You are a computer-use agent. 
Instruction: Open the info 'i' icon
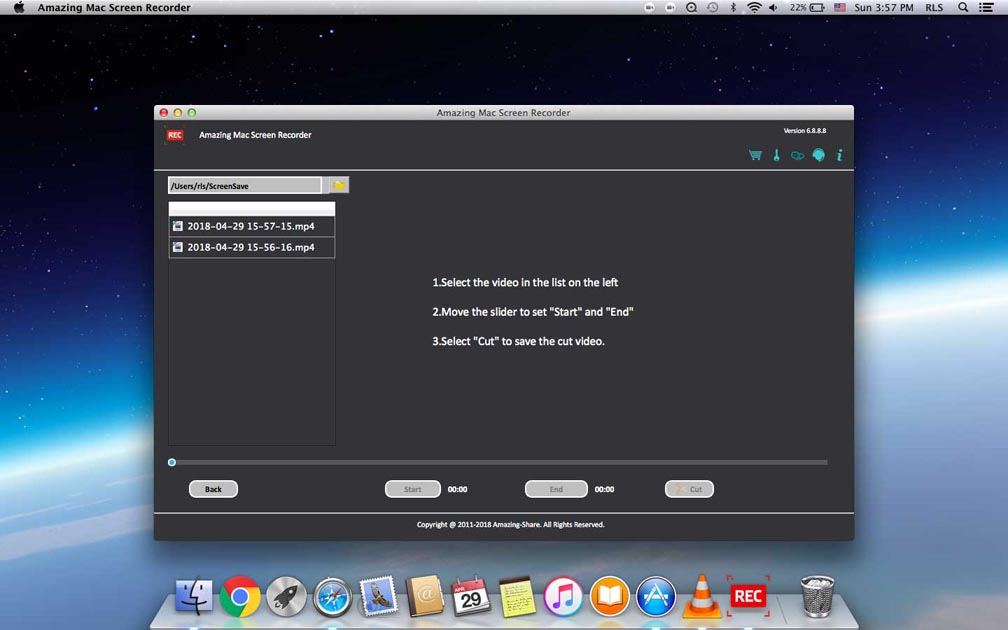tap(840, 155)
